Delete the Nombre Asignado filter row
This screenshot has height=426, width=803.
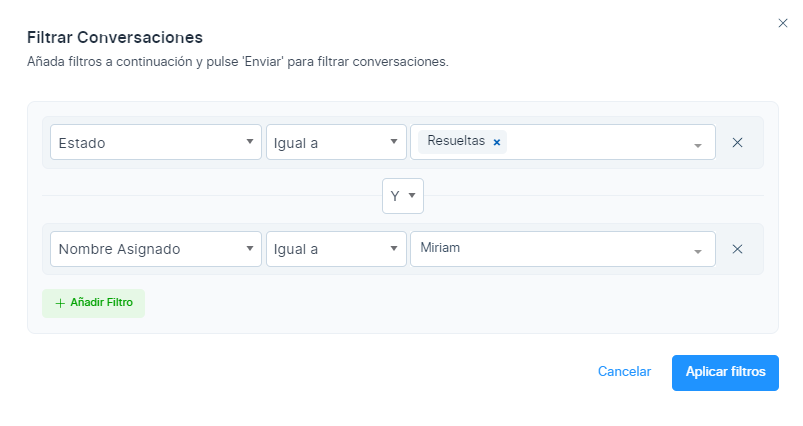[x=737, y=249]
